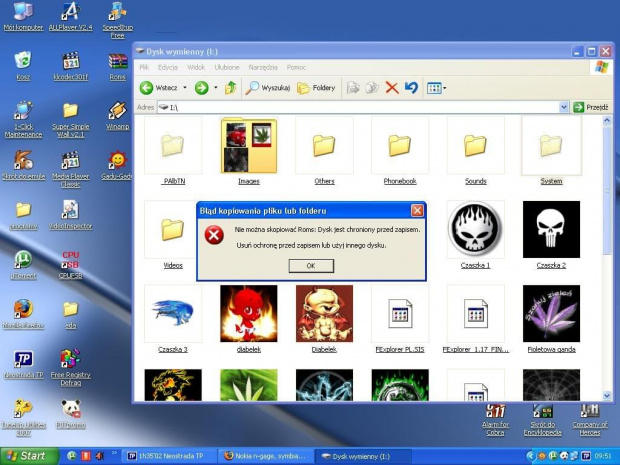Switch to Nokia n-gage taskbar window
This screenshot has width=620, height=465.
coord(266,456)
